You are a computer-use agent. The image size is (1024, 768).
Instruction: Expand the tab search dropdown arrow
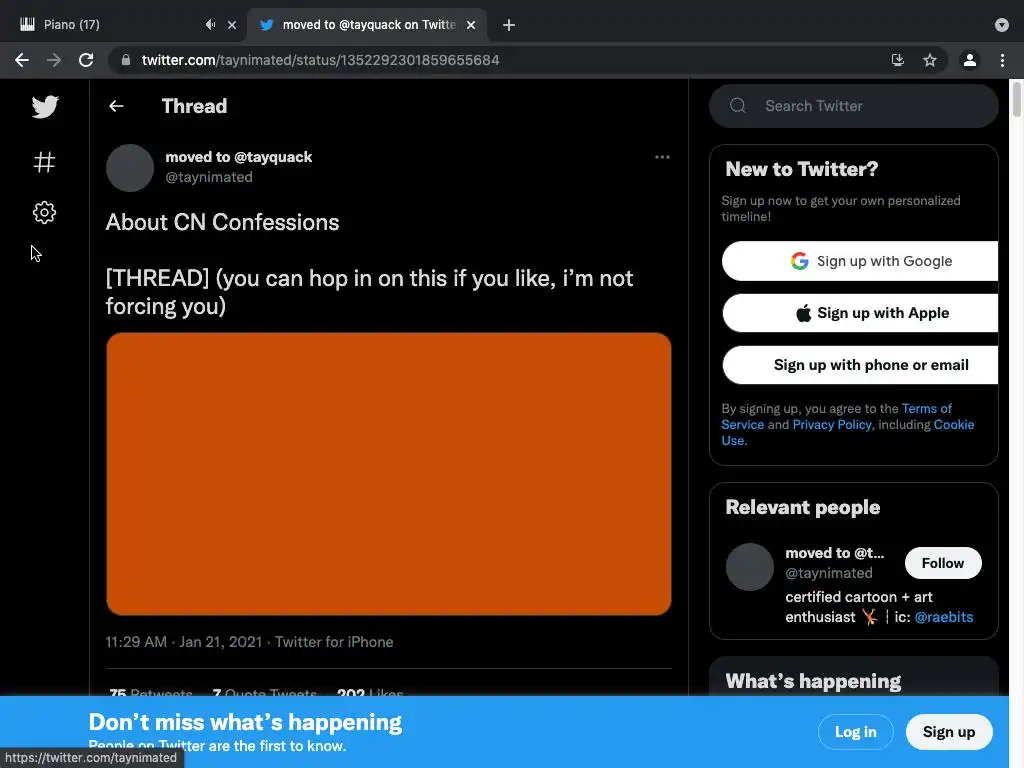click(x=1002, y=25)
